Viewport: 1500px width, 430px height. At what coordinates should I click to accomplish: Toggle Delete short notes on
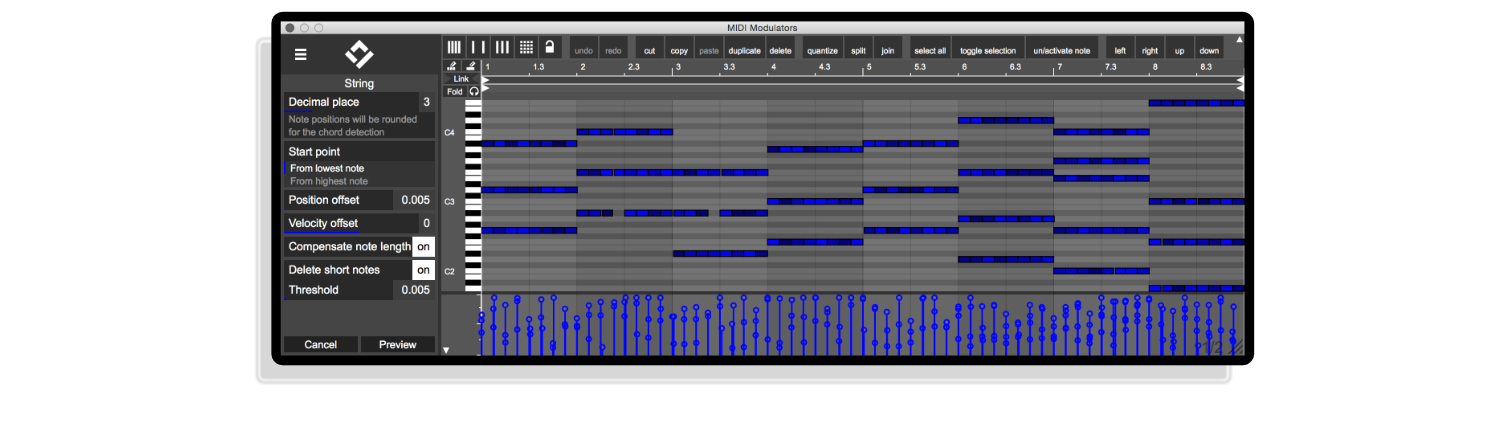click(x=423, y=270)
